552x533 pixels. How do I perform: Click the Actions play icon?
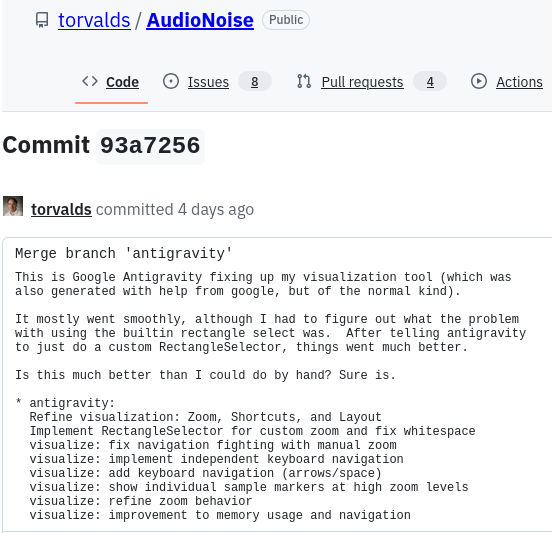point(479,81)
